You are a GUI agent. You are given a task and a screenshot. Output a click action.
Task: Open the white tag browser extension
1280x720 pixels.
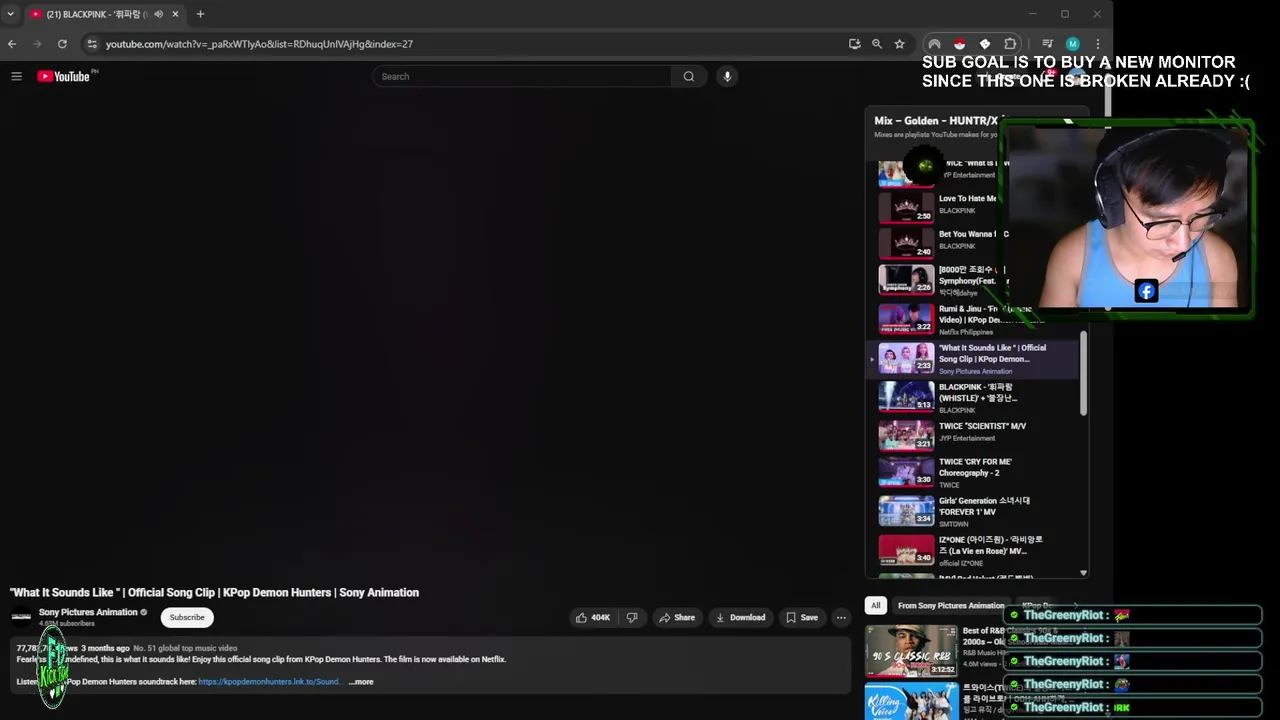tap(985, 44)
